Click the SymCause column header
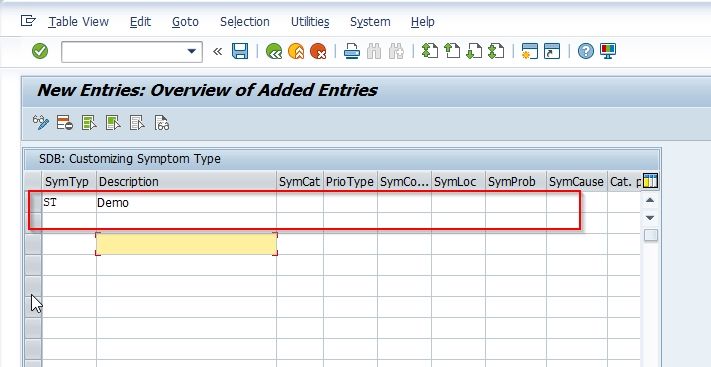This screenshot has width=711, height=367. click(x=577, y=181)
